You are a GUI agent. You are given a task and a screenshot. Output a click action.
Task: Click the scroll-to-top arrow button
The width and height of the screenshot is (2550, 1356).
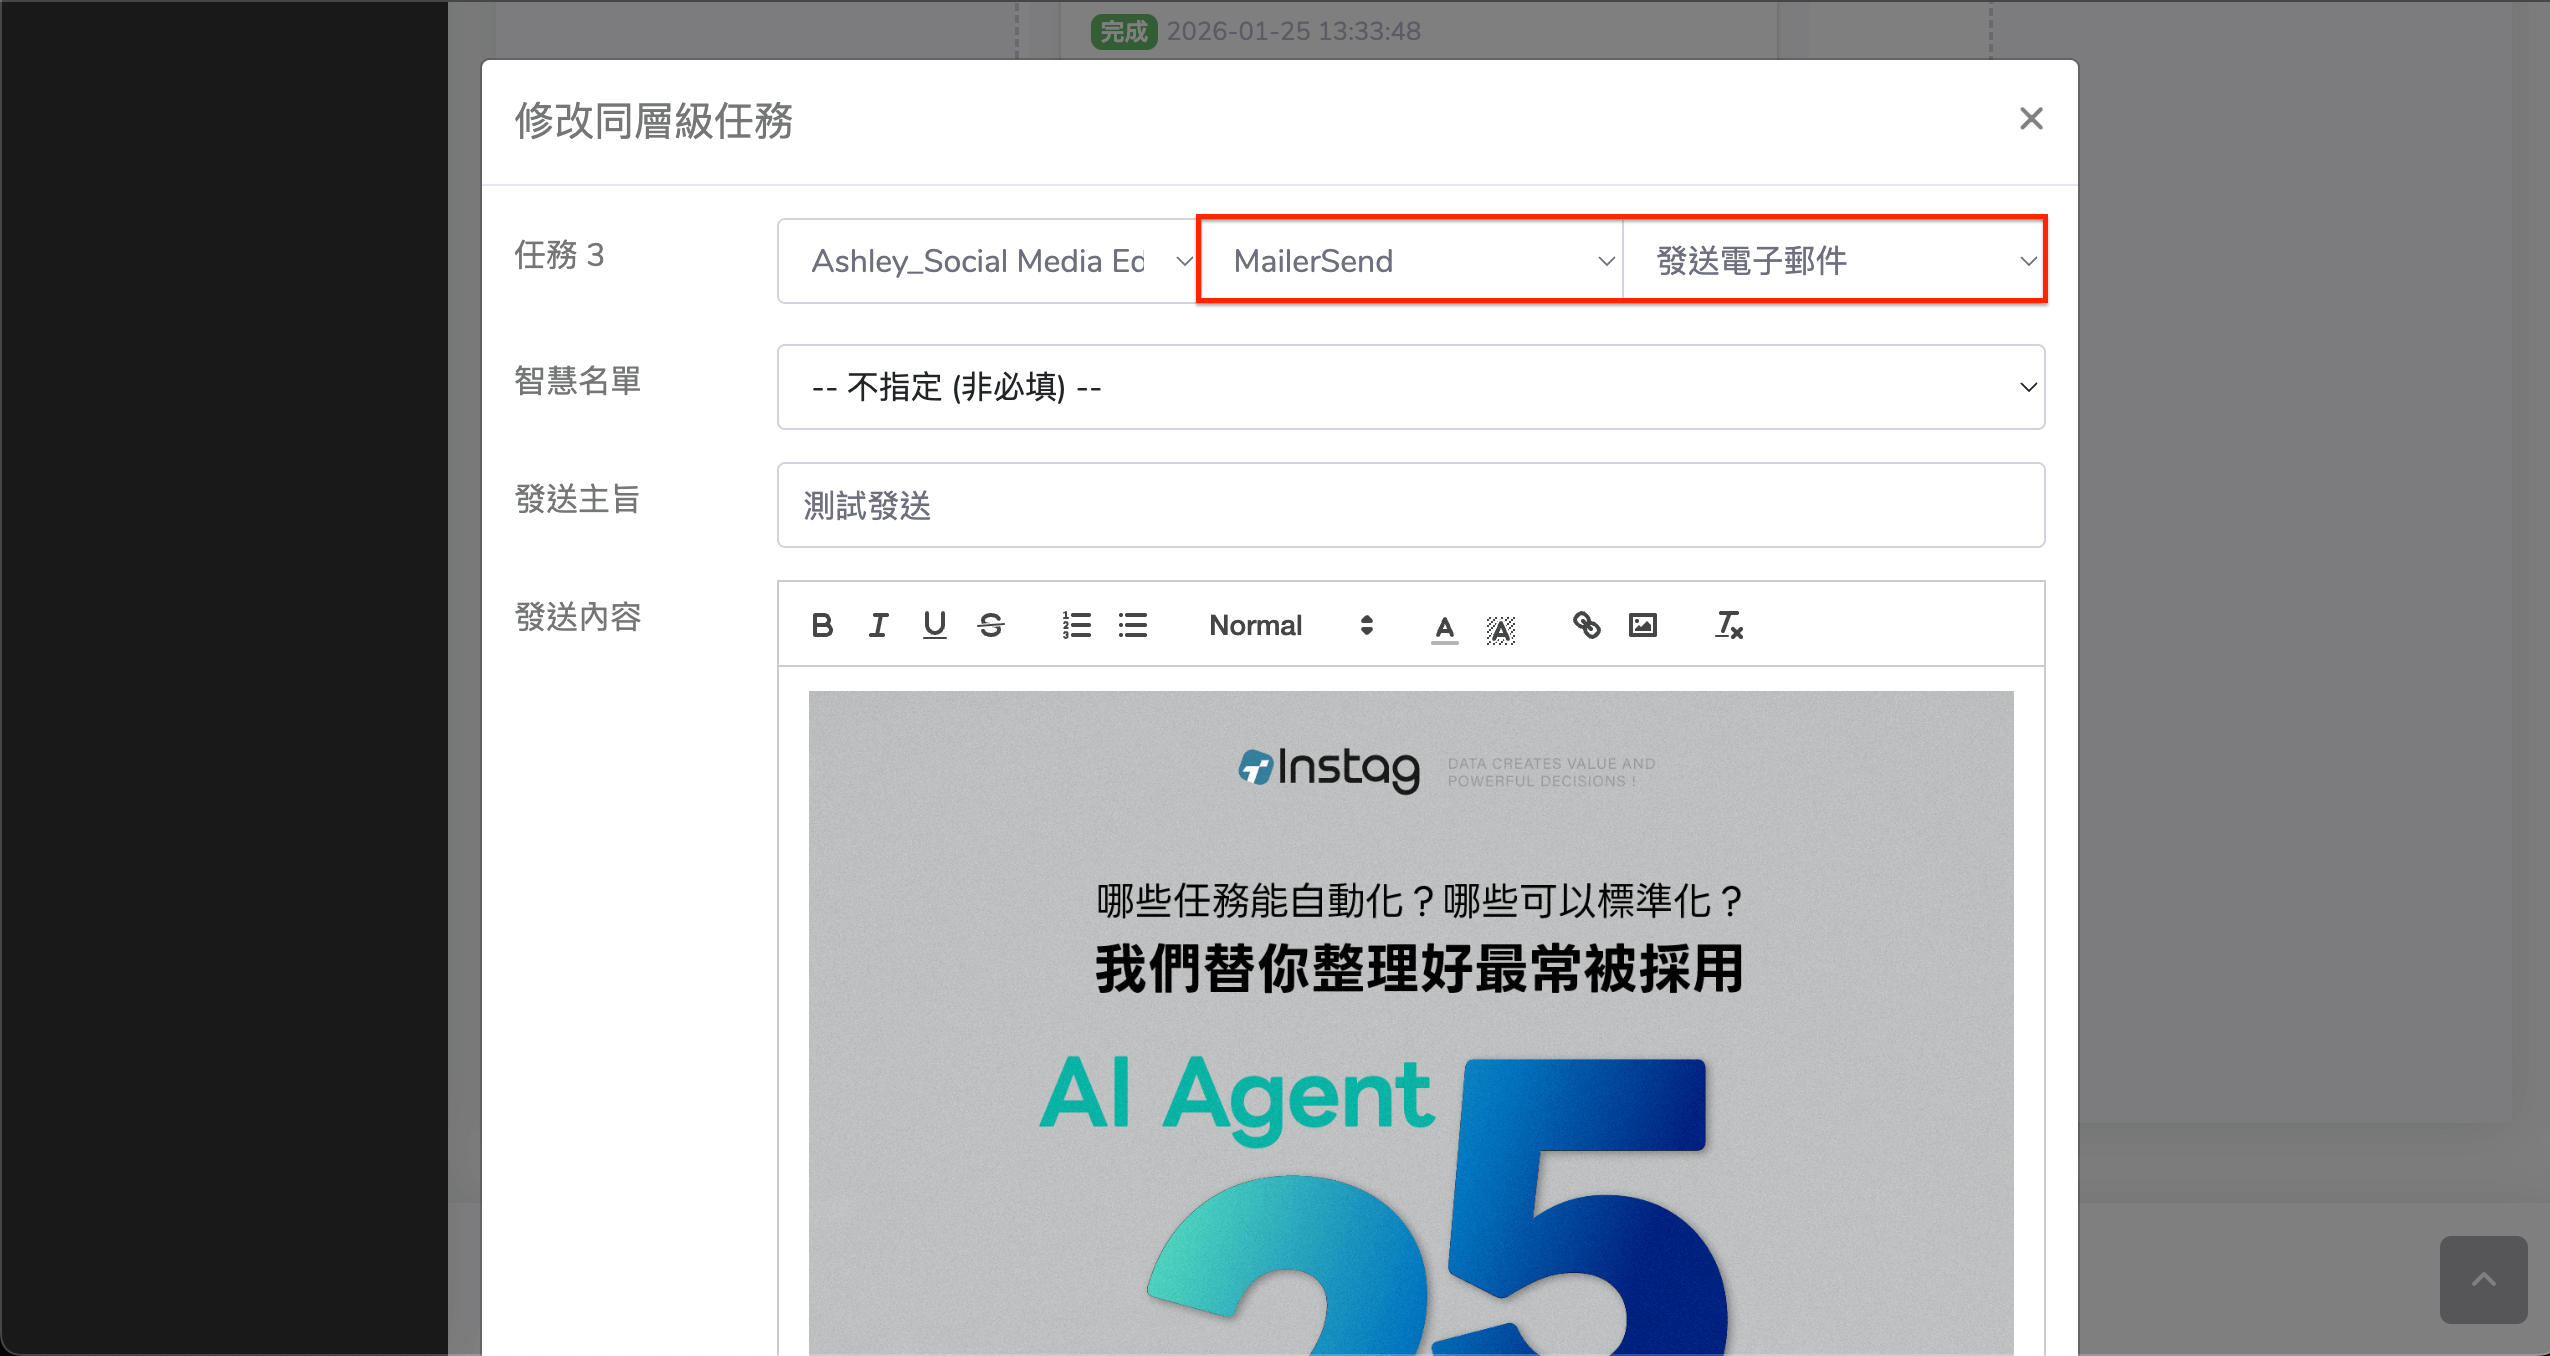2483,1279
